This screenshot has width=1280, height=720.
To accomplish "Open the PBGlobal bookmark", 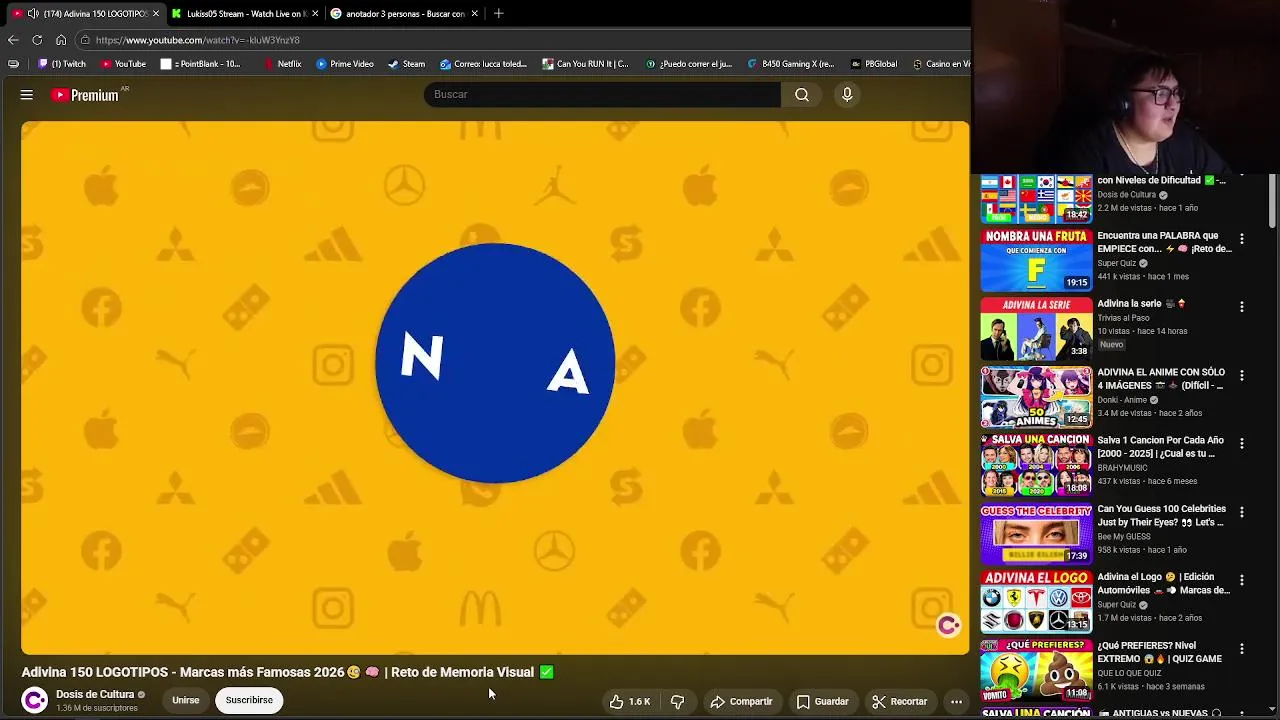I will 874,64.
